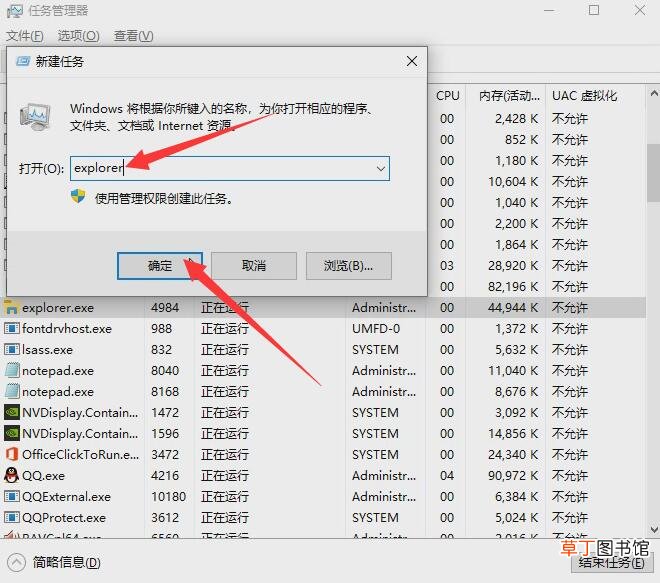660x583 pixels.
Task: Click memory value 14,856 K
Action: [513, 434]
